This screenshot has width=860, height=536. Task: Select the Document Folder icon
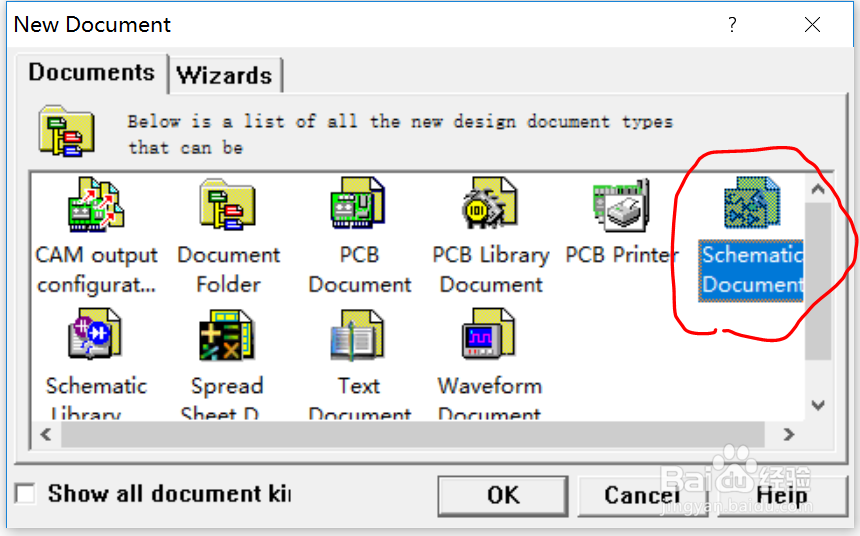click(228, 204)
